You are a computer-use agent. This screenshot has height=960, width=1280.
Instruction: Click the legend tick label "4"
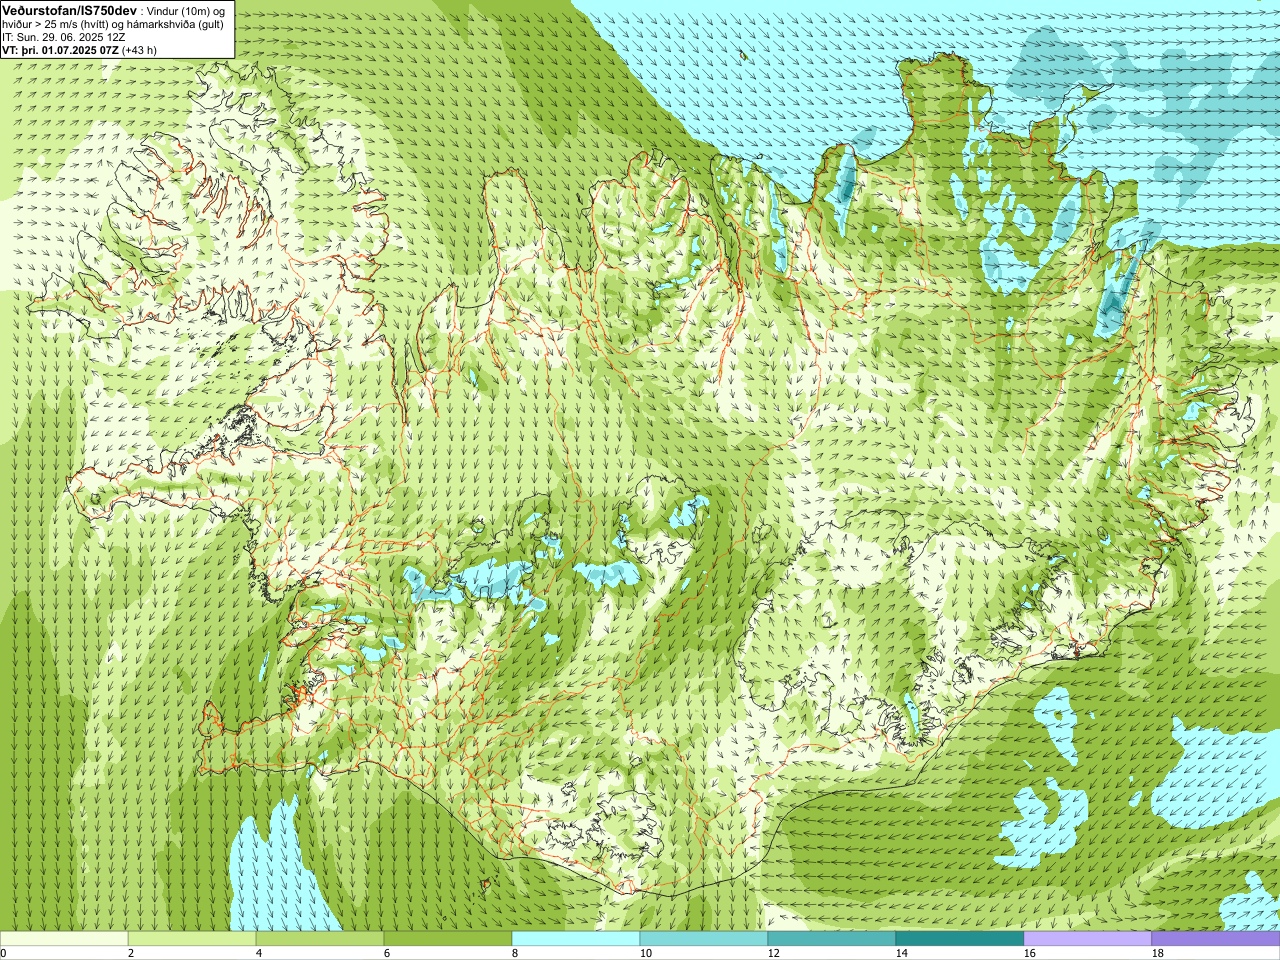pyautogui.click(x=259, y=953)
